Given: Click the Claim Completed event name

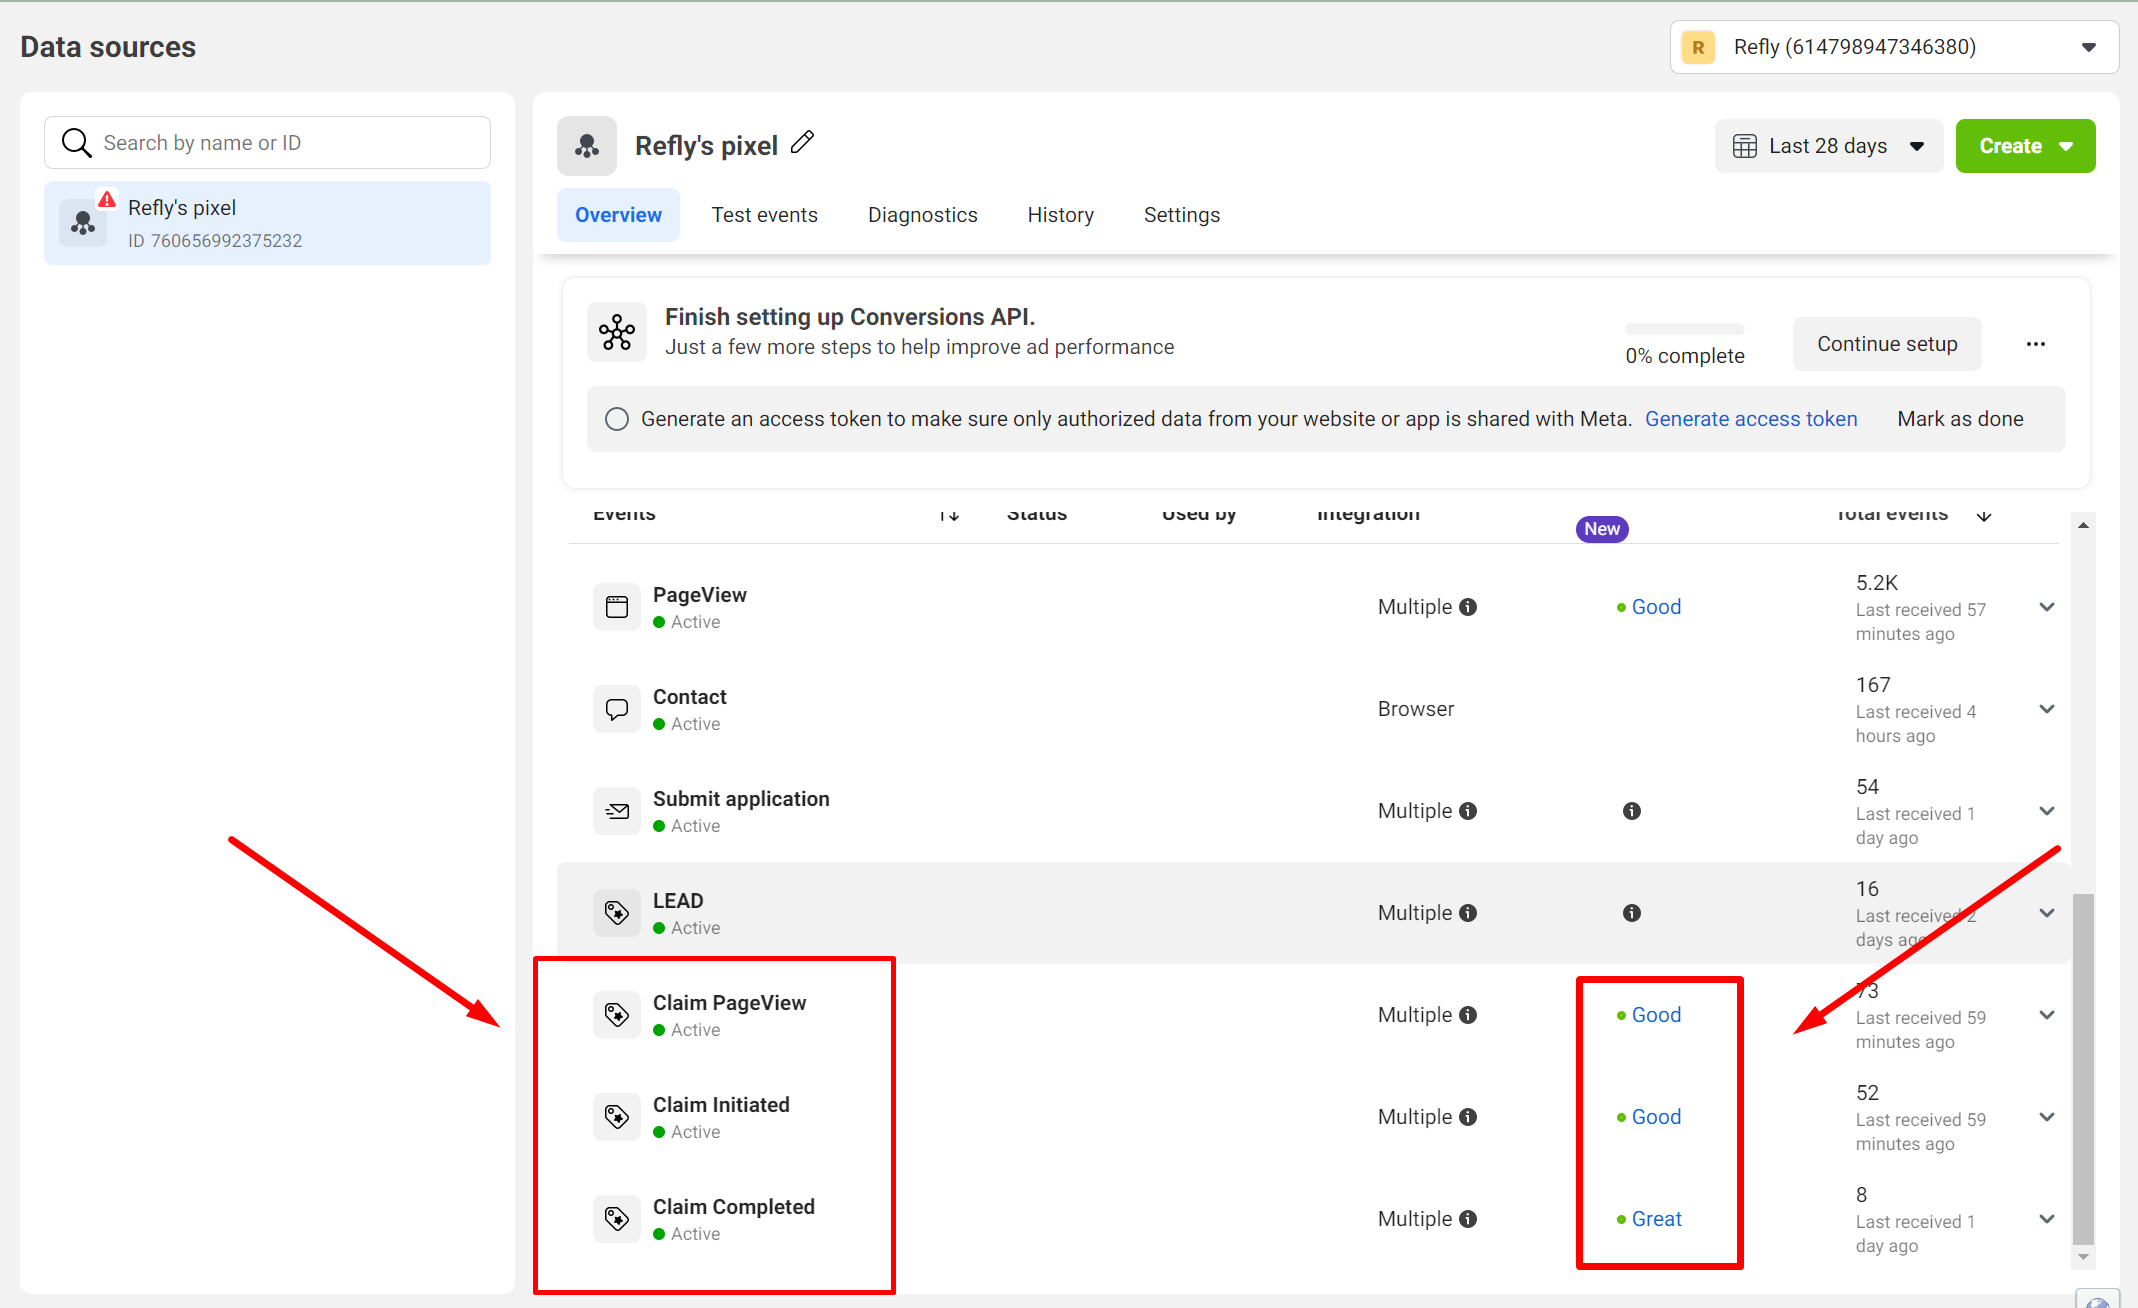Looking at the screenshot, I should [x=734, y=1207].
